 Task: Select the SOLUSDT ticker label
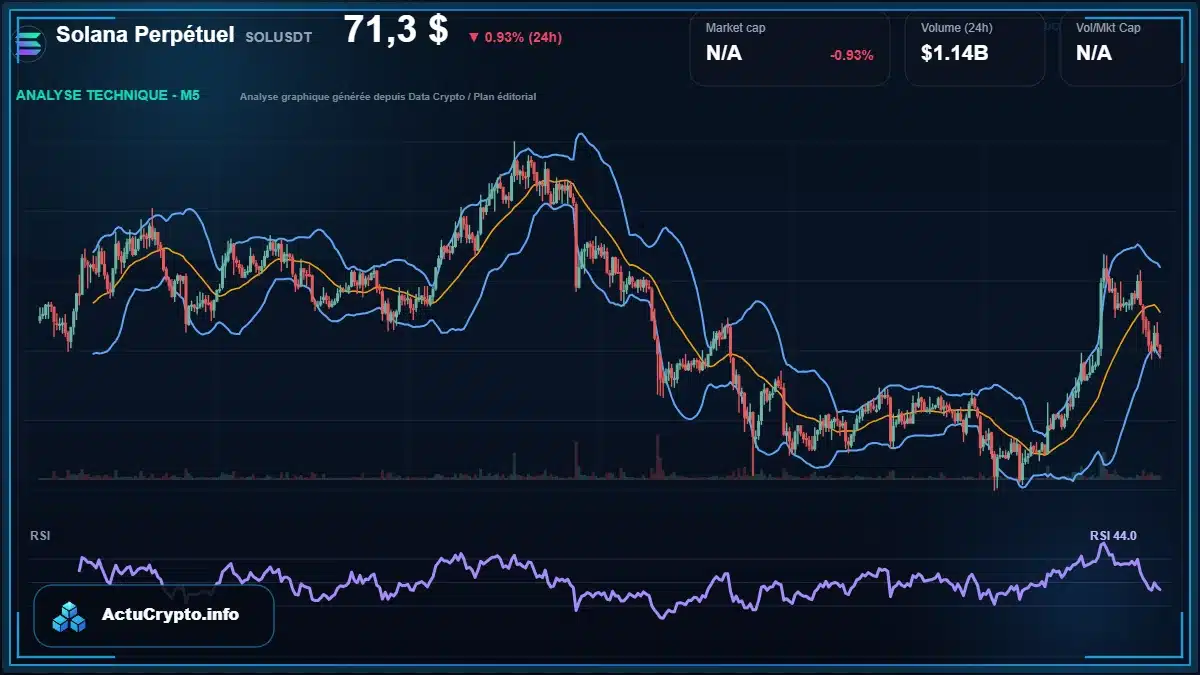[x=278, y=37]
